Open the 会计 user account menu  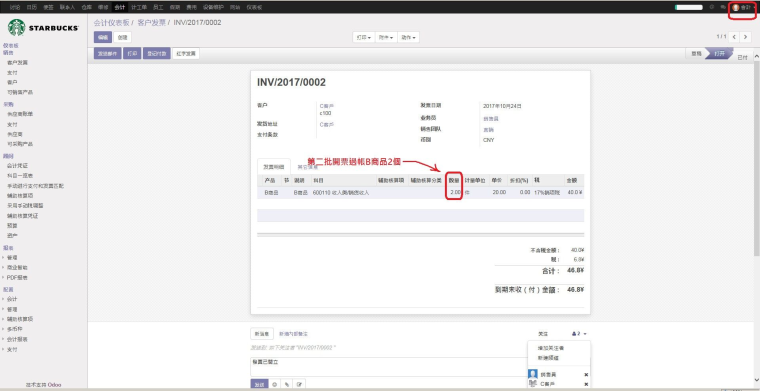pos(742,7)
